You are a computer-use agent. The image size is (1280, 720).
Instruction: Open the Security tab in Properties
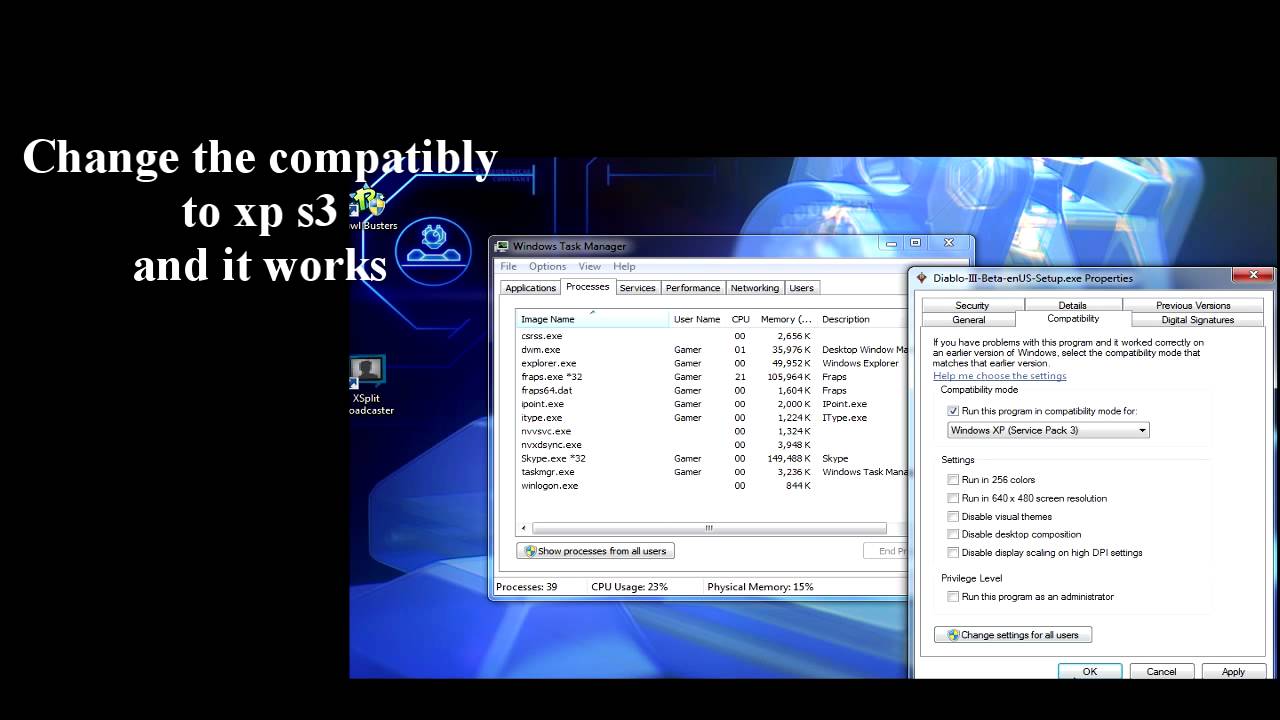(971, 306)
